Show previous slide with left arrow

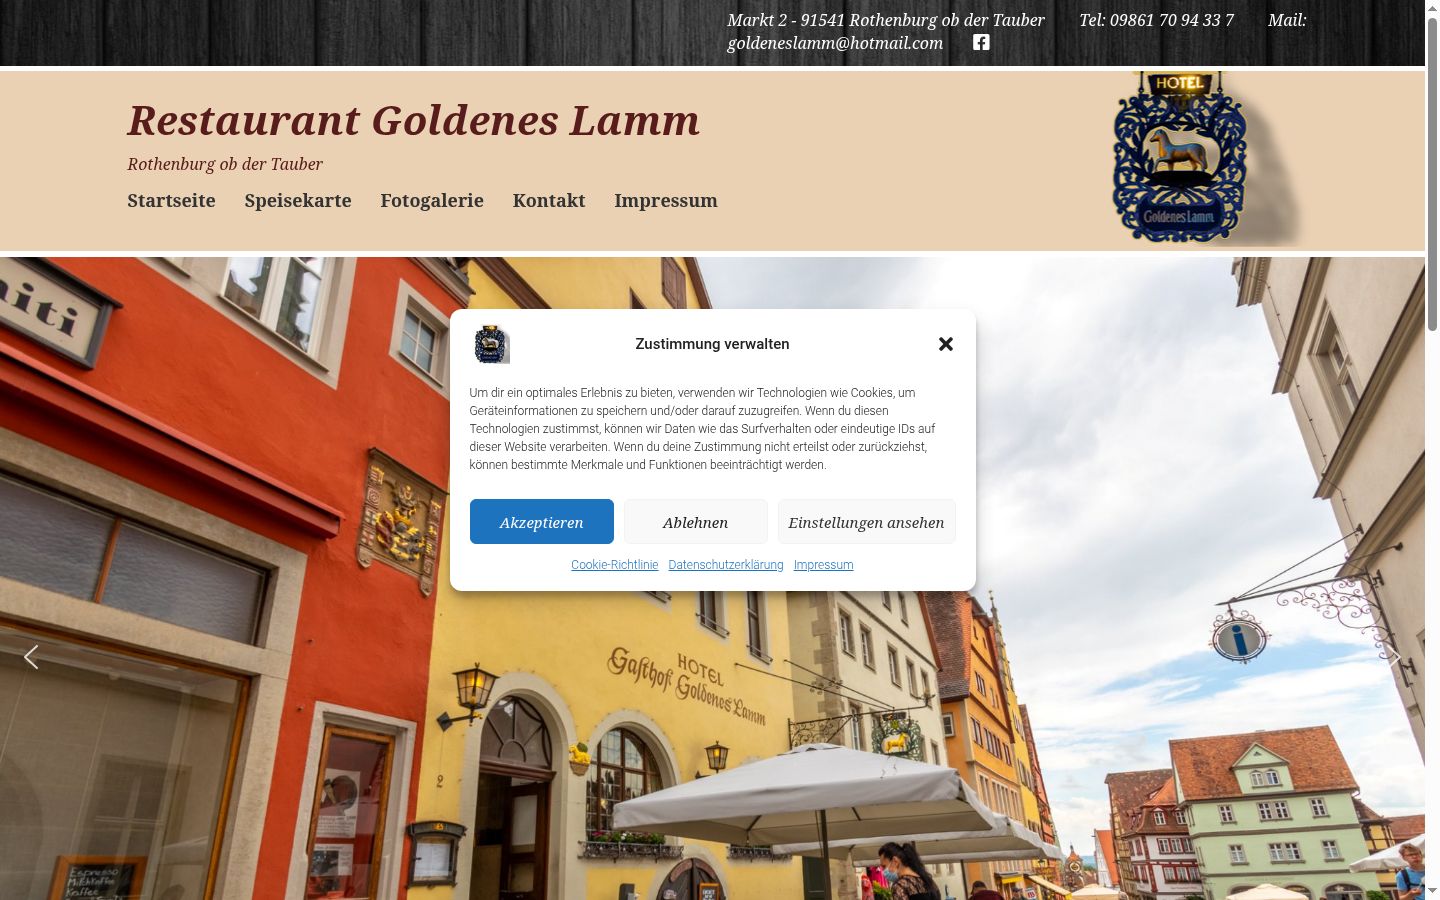point(31,657)
